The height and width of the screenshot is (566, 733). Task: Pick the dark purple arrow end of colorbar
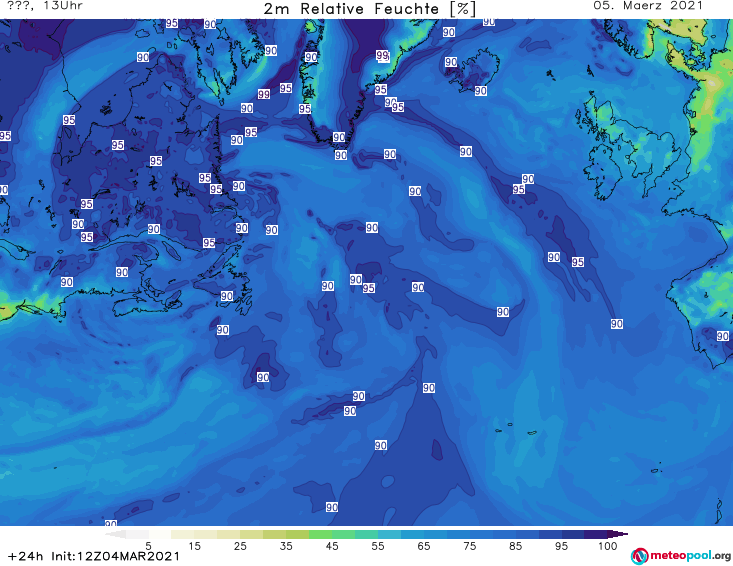point(618,534)
